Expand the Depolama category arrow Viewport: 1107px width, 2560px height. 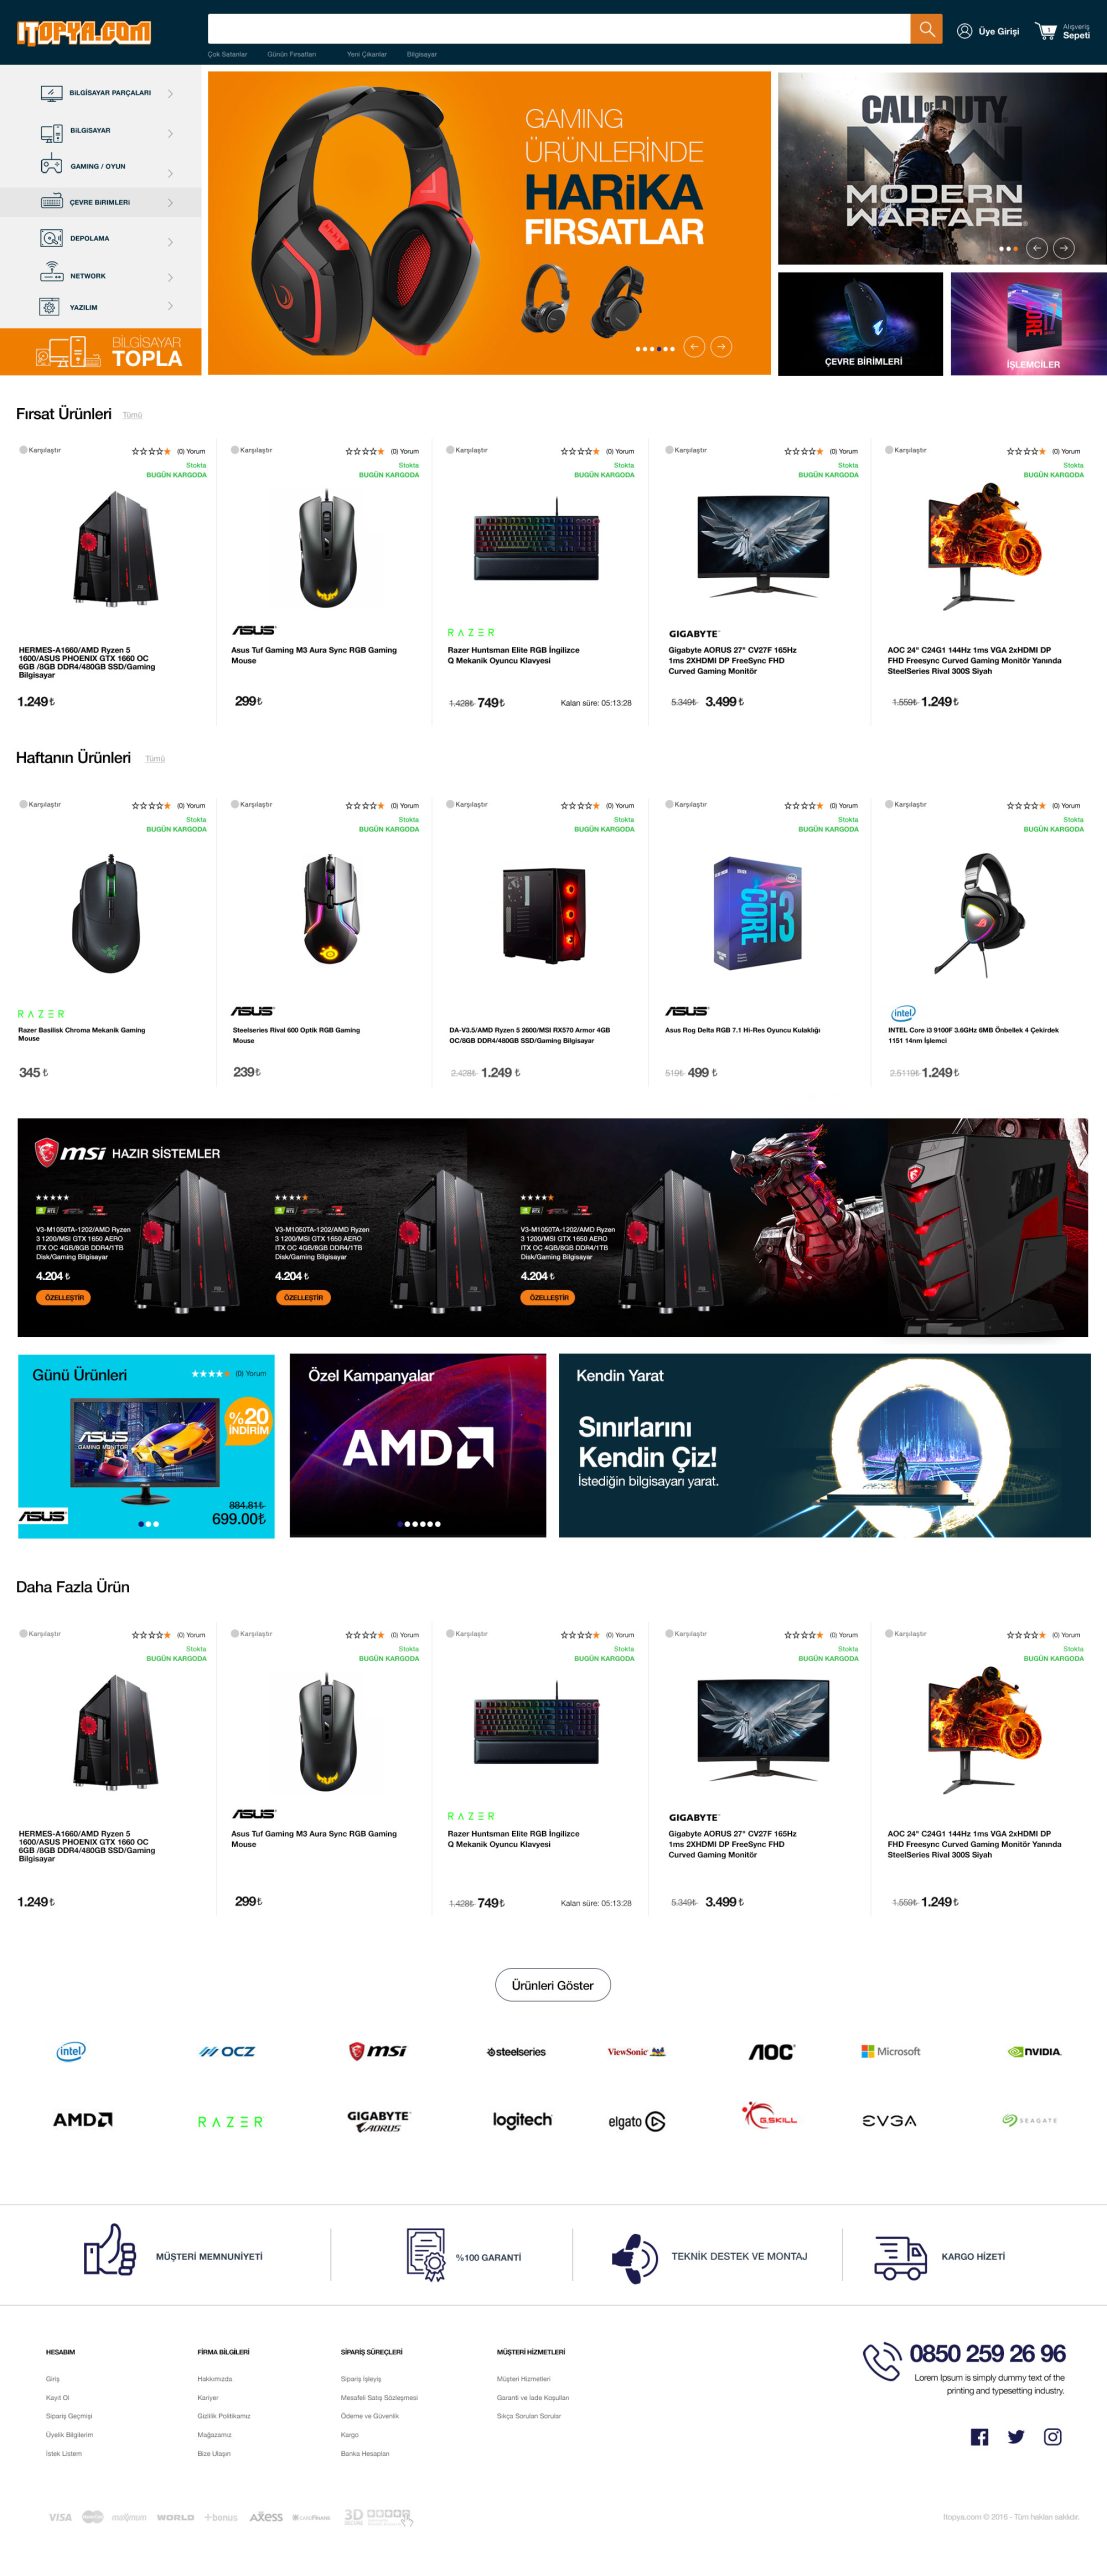[x=170, y=241]
